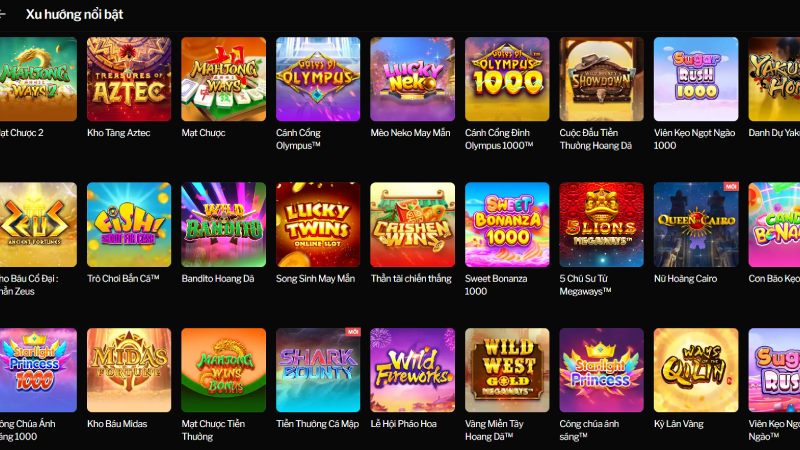Open 5 Lions Megaways game tile
Image resolution: width=800 pixels, height=450 pixels.
[x=602, y=224]
